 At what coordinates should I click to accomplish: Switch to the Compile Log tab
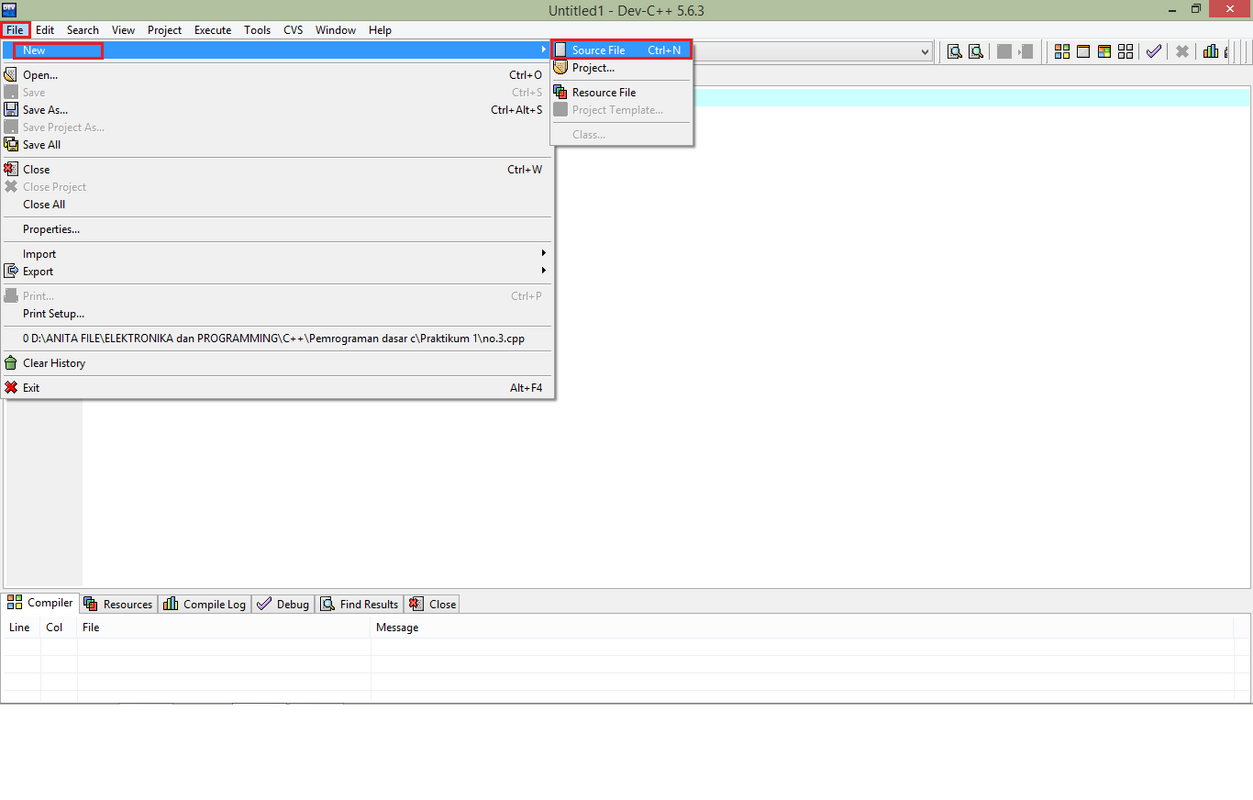[x=205, y=604]
